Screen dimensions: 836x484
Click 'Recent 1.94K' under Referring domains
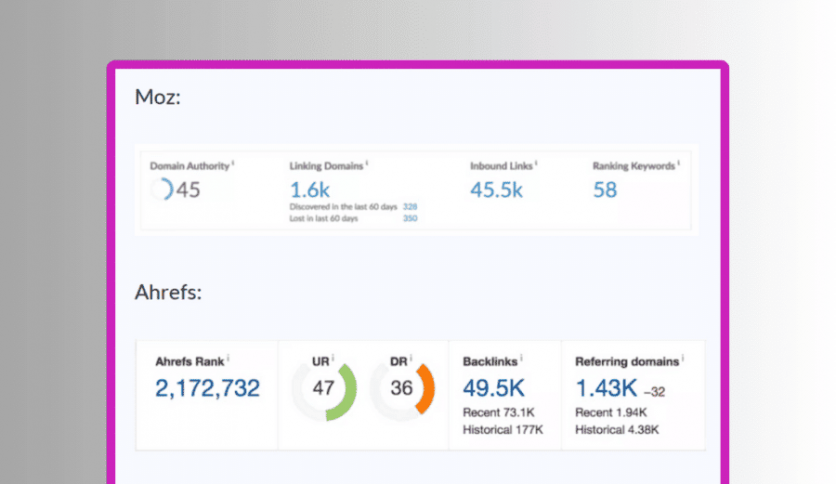click(611, 413)
